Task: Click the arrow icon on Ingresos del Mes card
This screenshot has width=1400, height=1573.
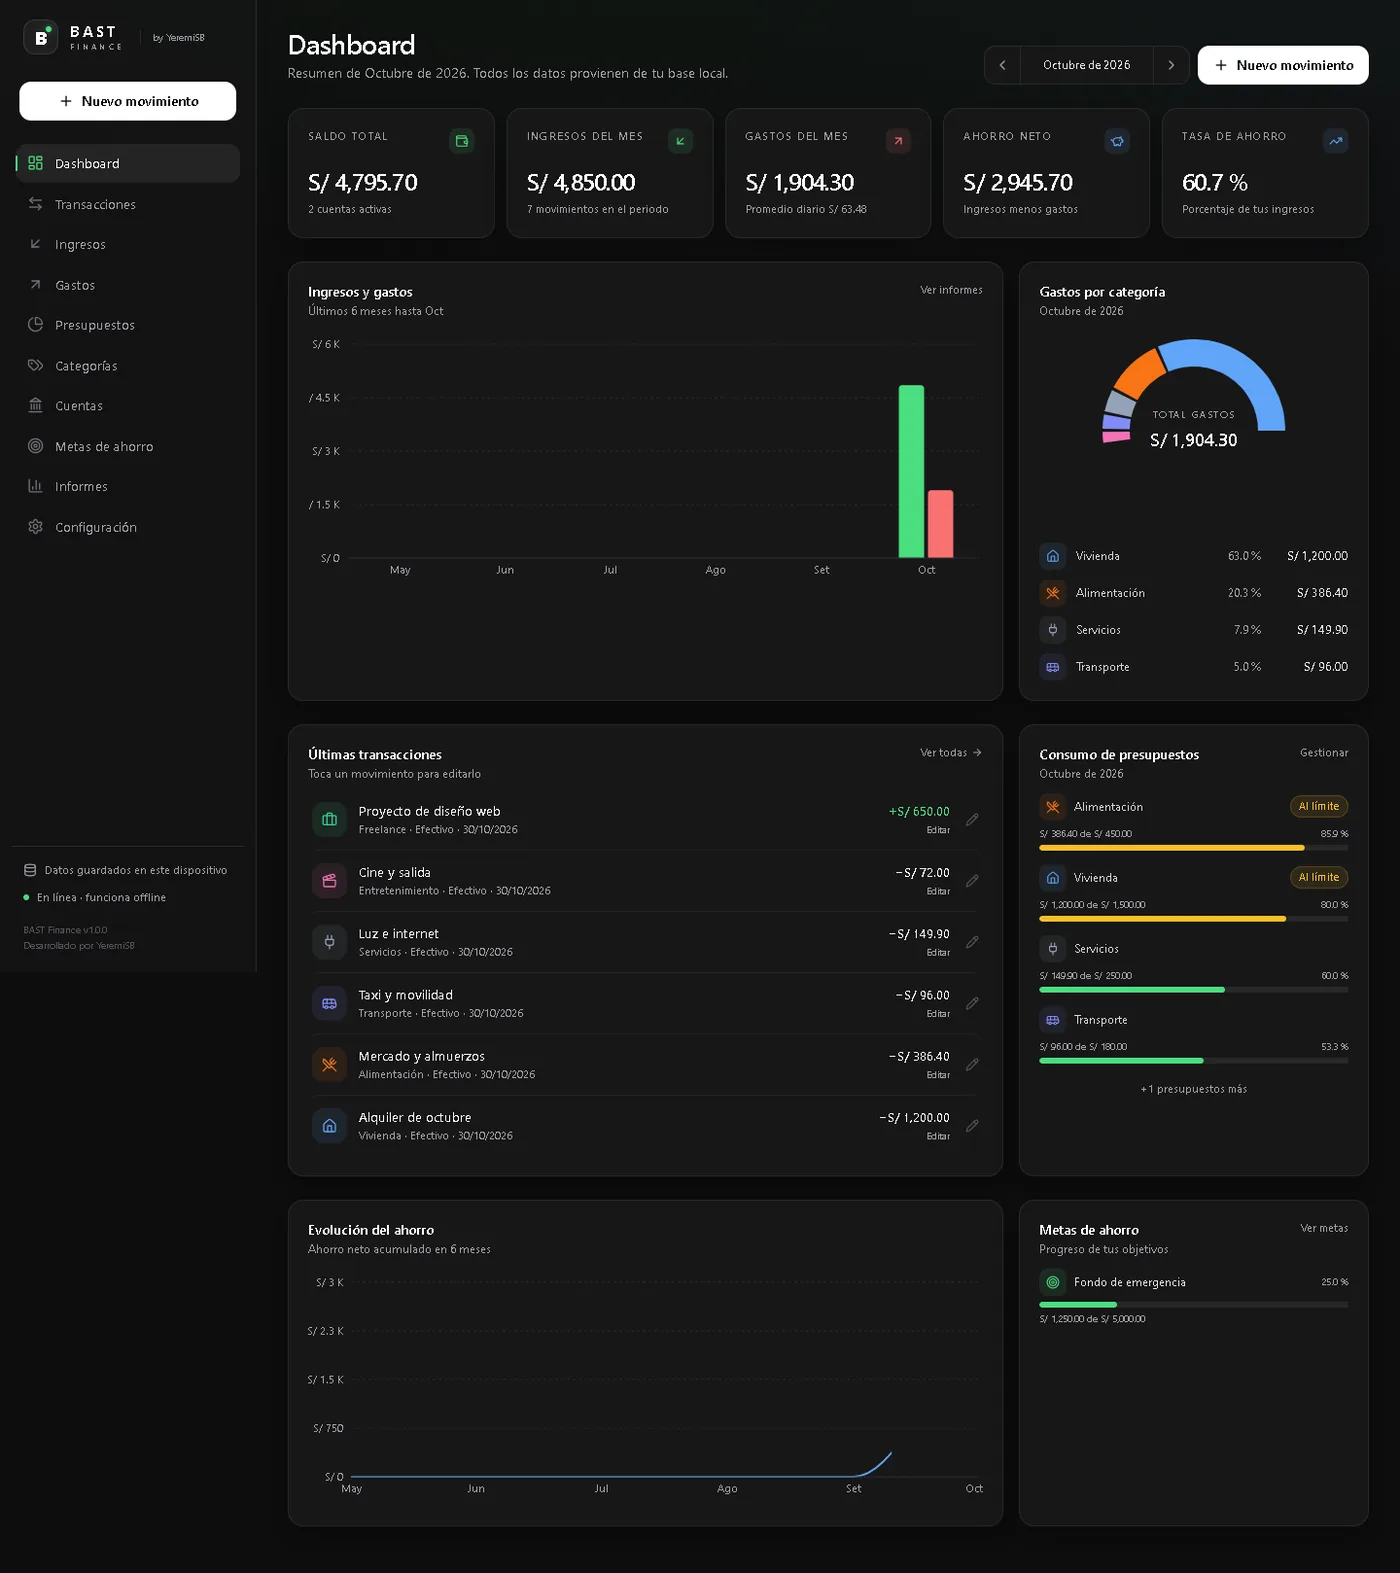Action: click(x=680, y=141)
